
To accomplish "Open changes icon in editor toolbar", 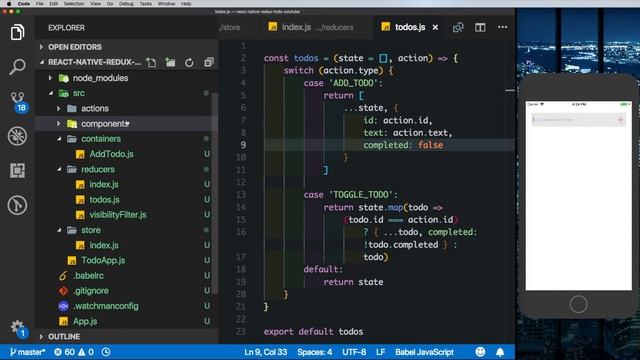I will point(458,27).
